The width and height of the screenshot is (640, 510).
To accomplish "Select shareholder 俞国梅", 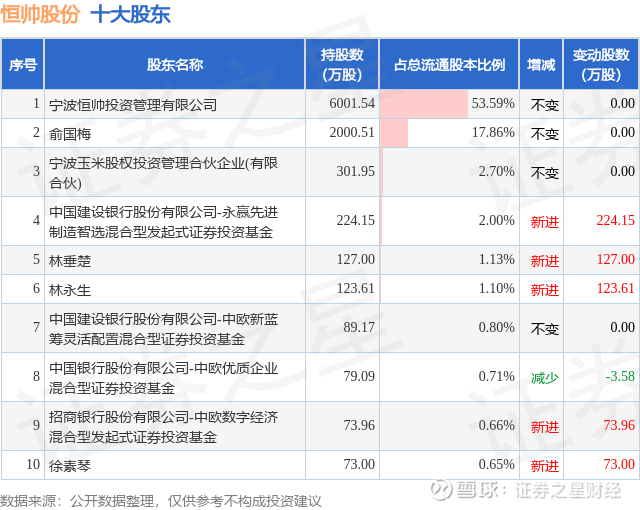I will tap(70, 134).
